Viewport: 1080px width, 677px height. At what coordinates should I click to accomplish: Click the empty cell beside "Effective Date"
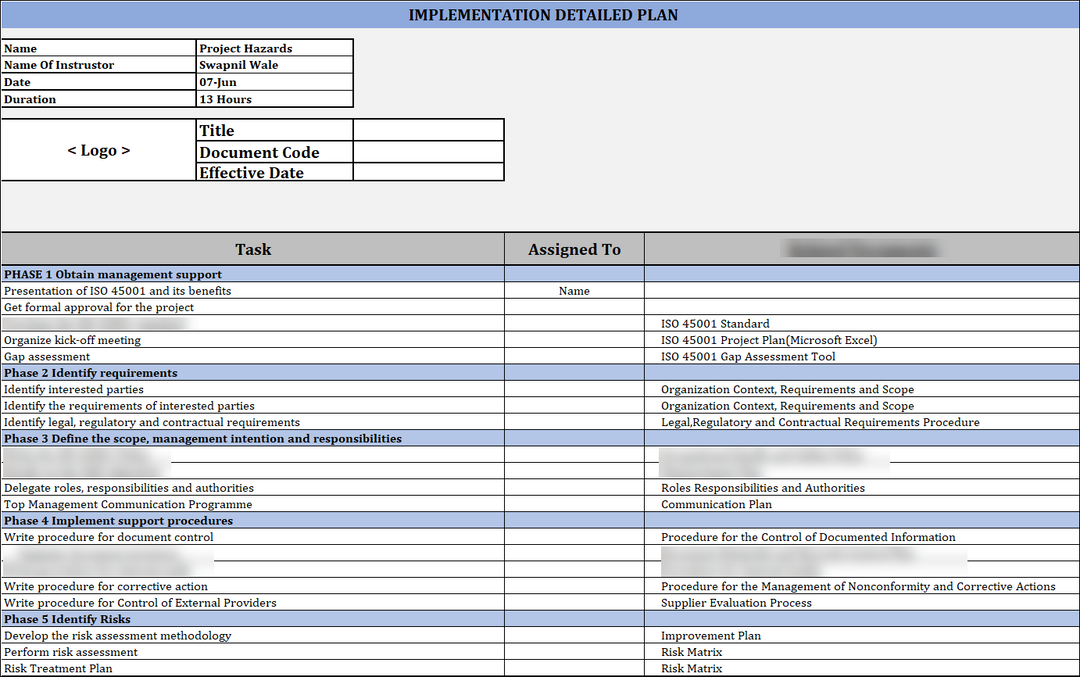pyautogui.click(x=428, y=172)
